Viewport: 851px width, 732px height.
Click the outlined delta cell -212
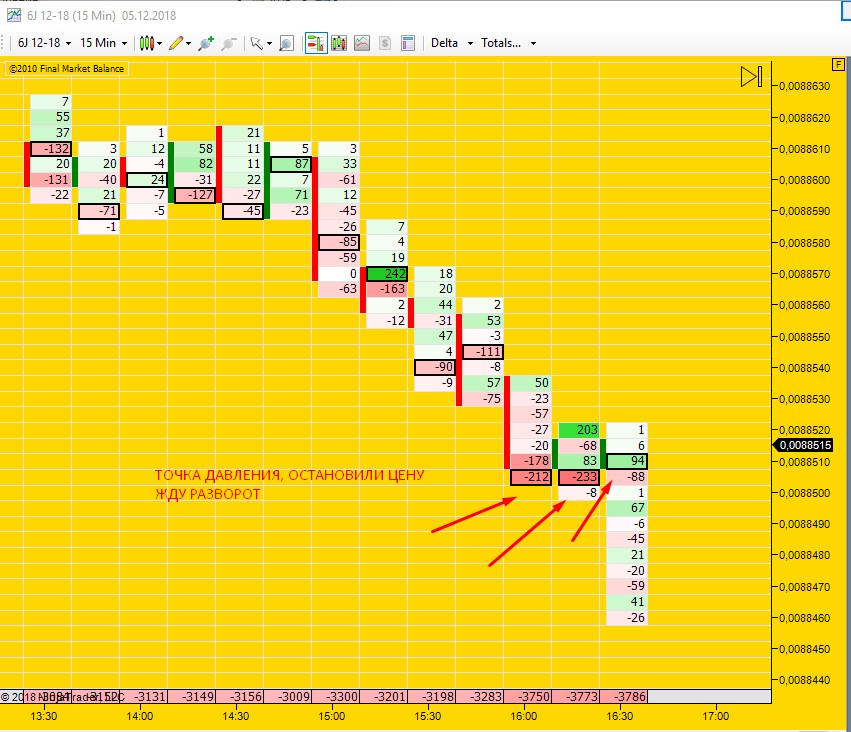(x=531, y=477)
